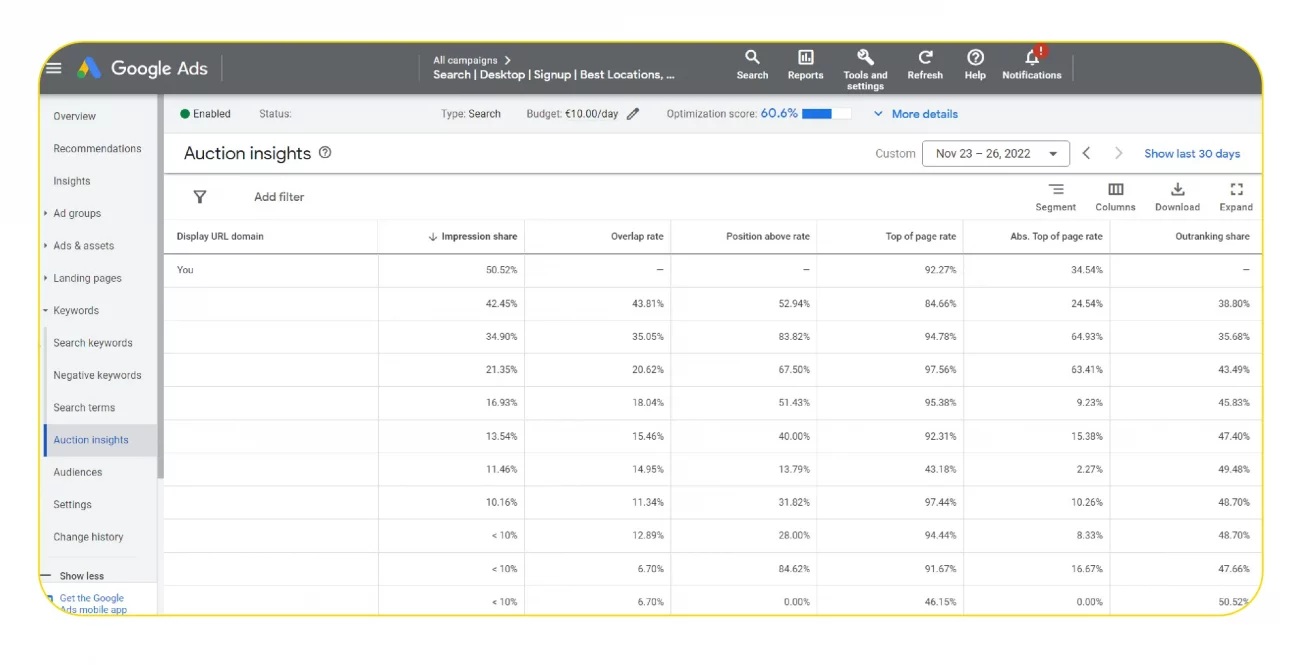Open the Notifications bell
Screen dimensions: 1300x665
click(1032, 64)
